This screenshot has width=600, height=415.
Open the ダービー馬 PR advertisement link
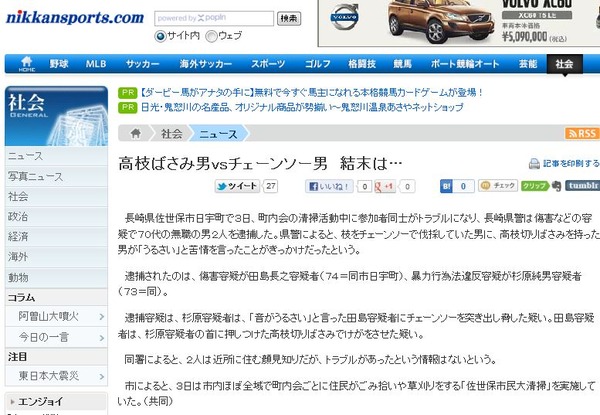tap(311, 93)
